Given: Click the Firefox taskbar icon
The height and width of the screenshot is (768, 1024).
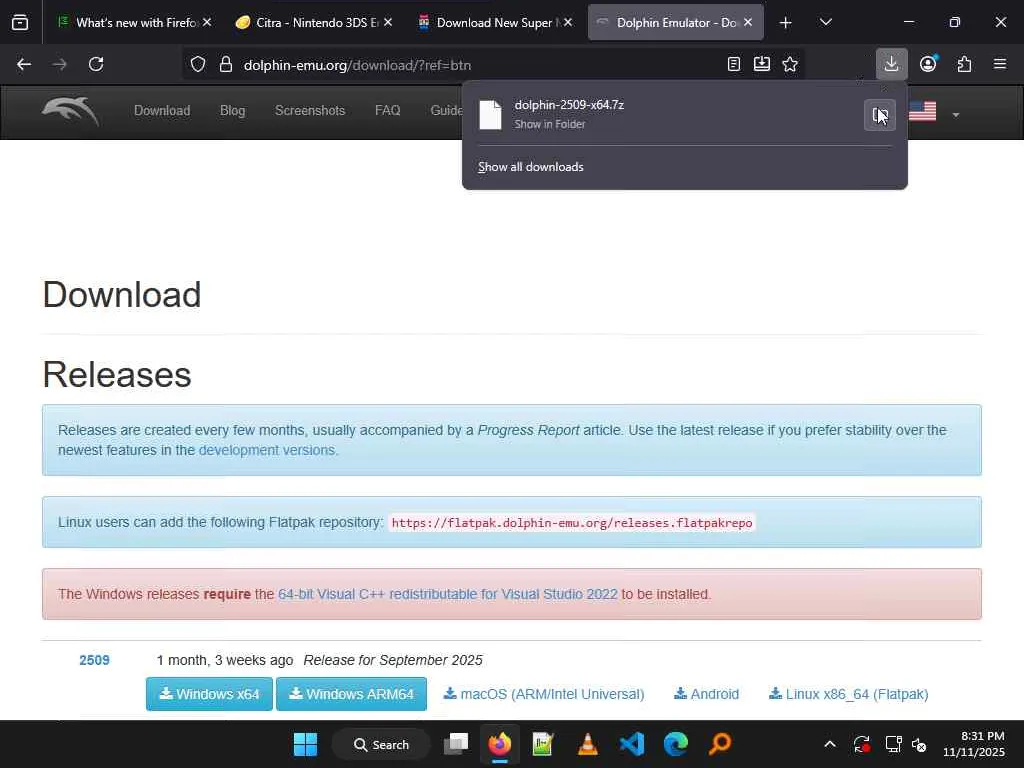Looking at the screenshot, I should [x=500, y=744].
